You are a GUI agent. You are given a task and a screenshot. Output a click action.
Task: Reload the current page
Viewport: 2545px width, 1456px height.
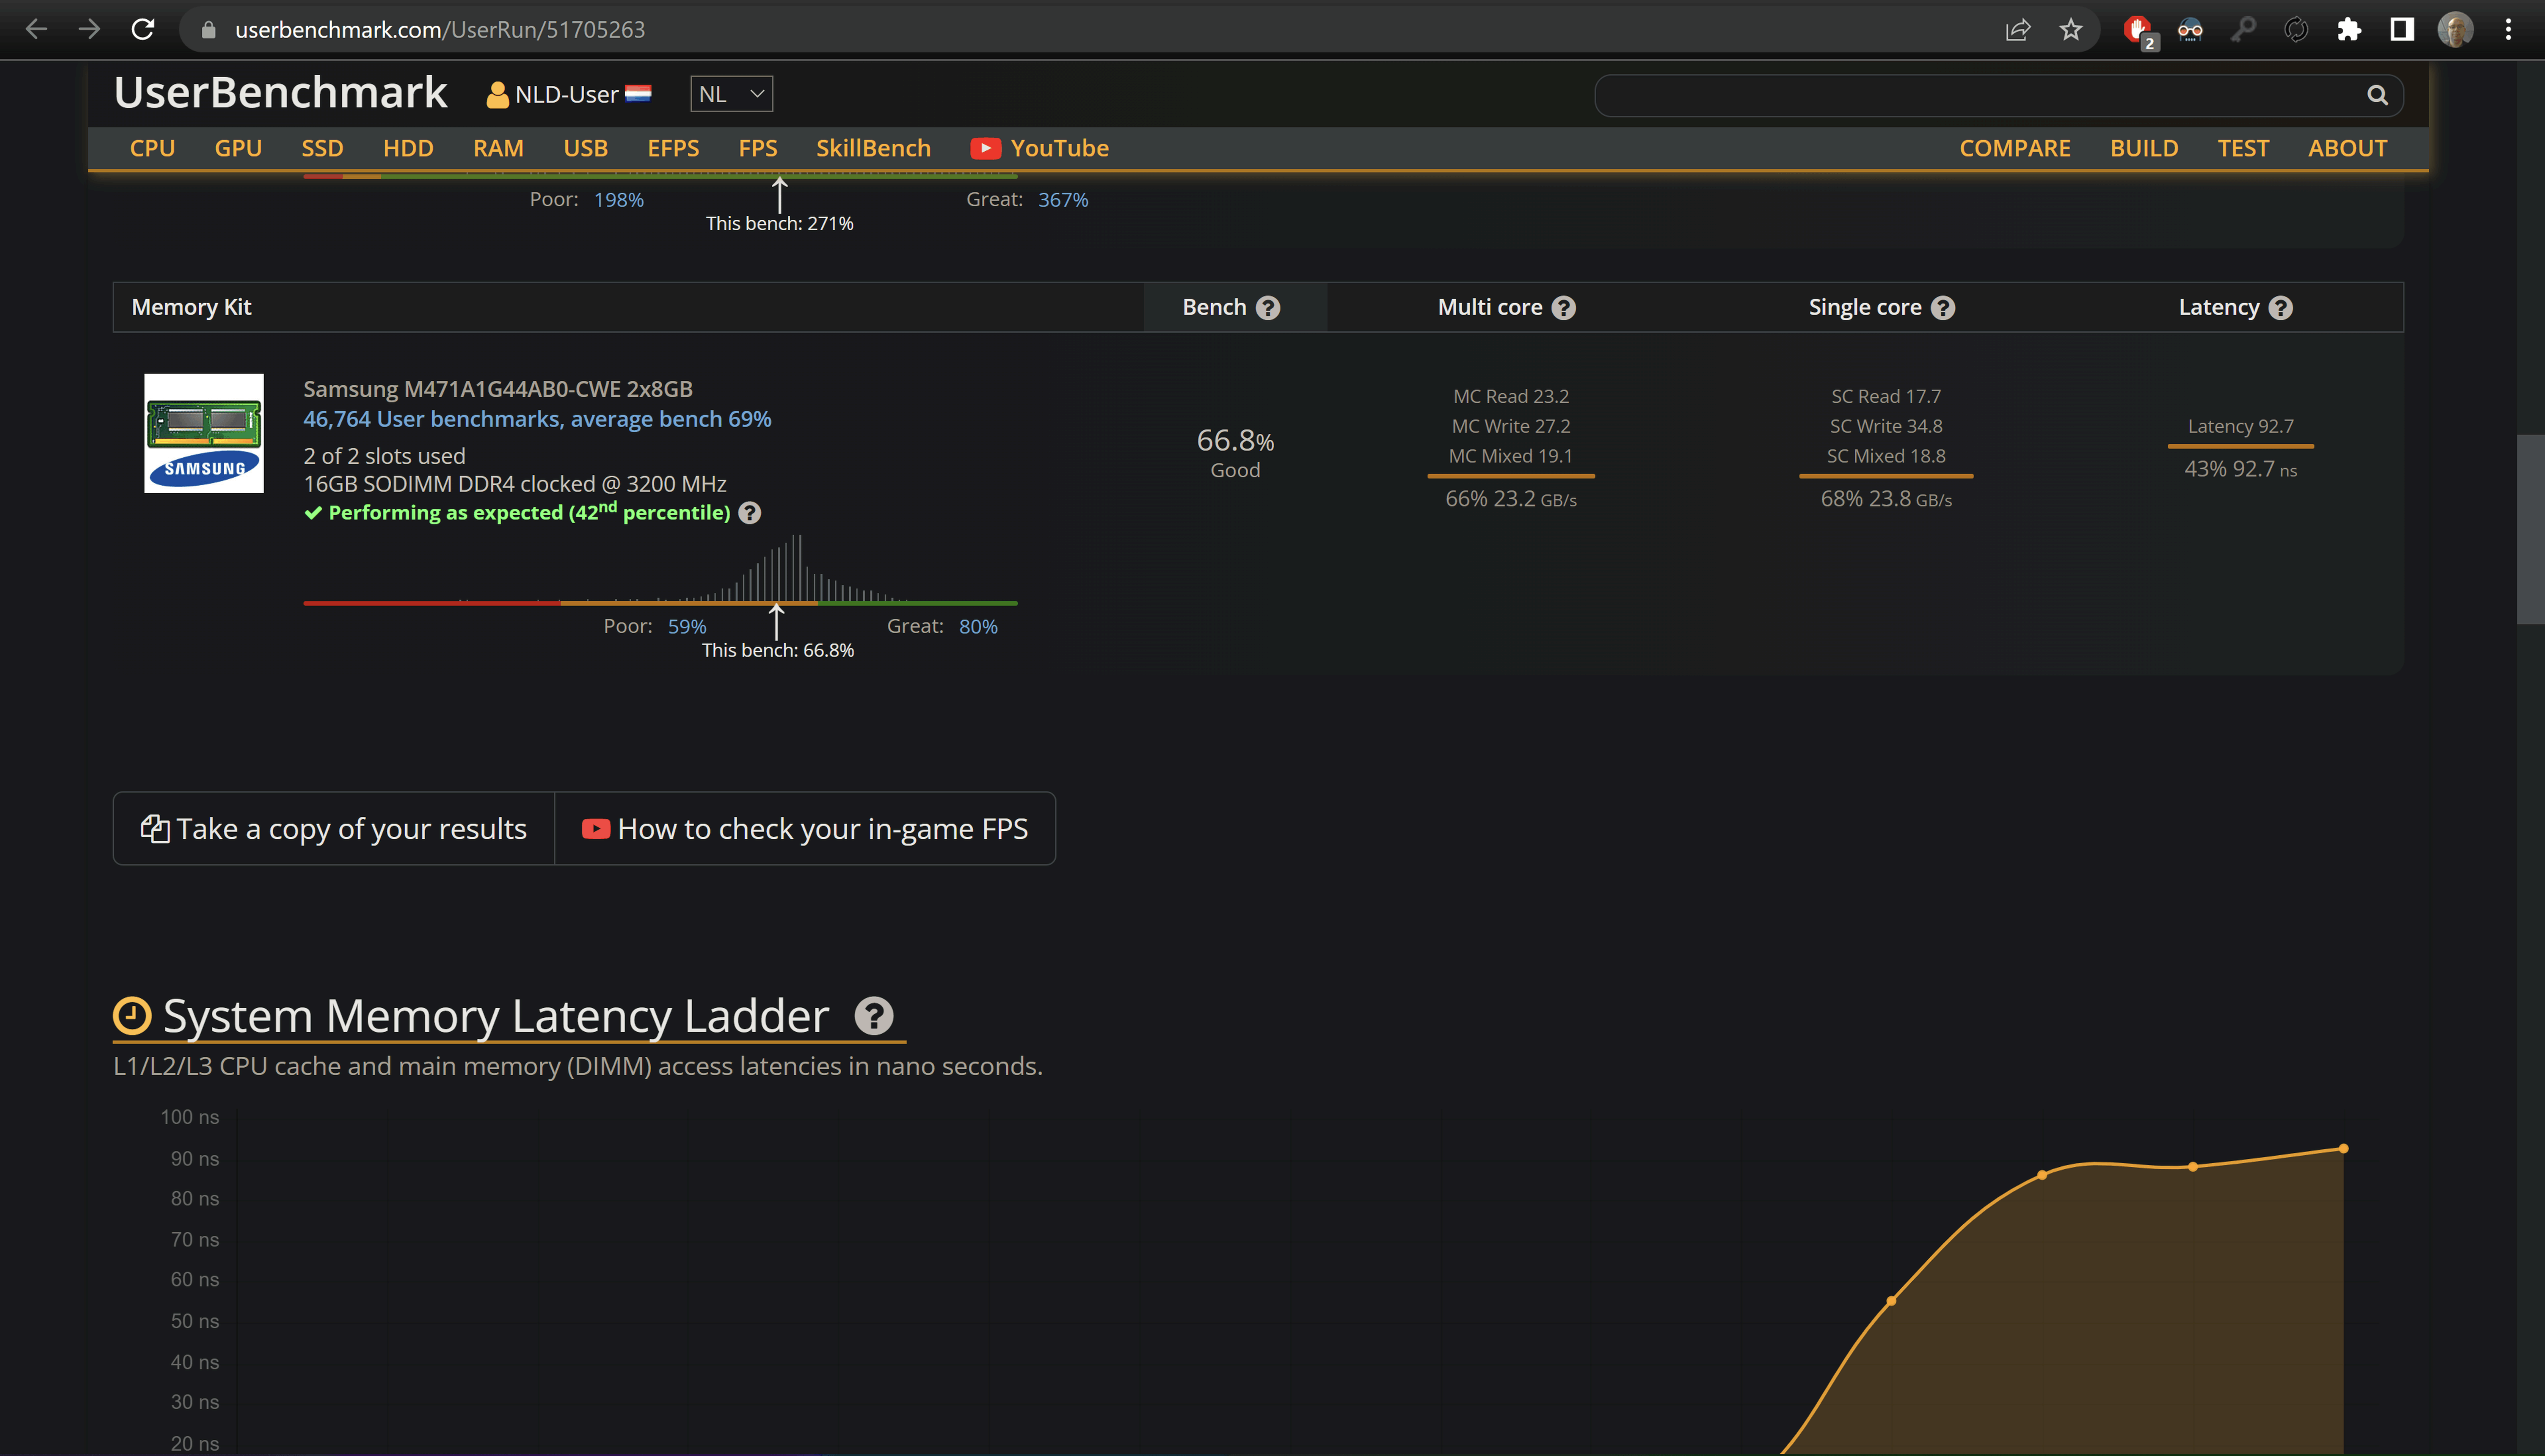[x=143, y=29]
